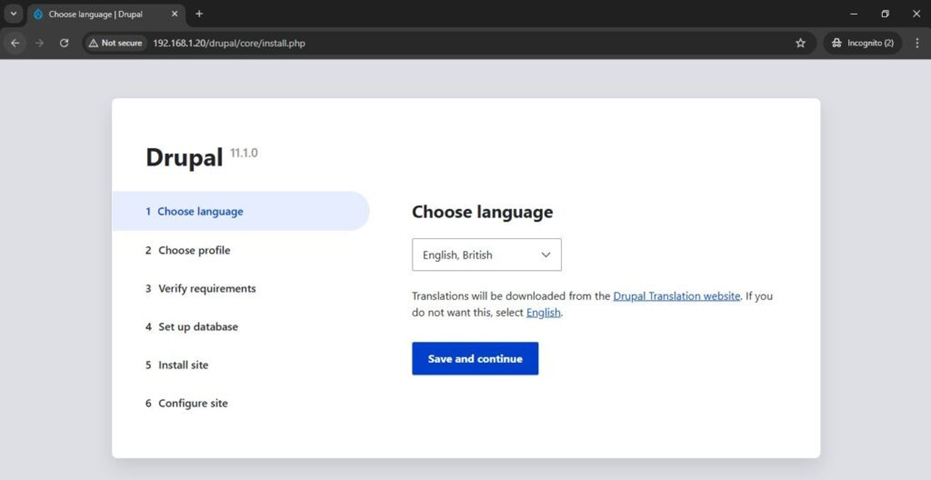Click the browser back arrow
Screen dimensions: 931x480
[15, 43]
